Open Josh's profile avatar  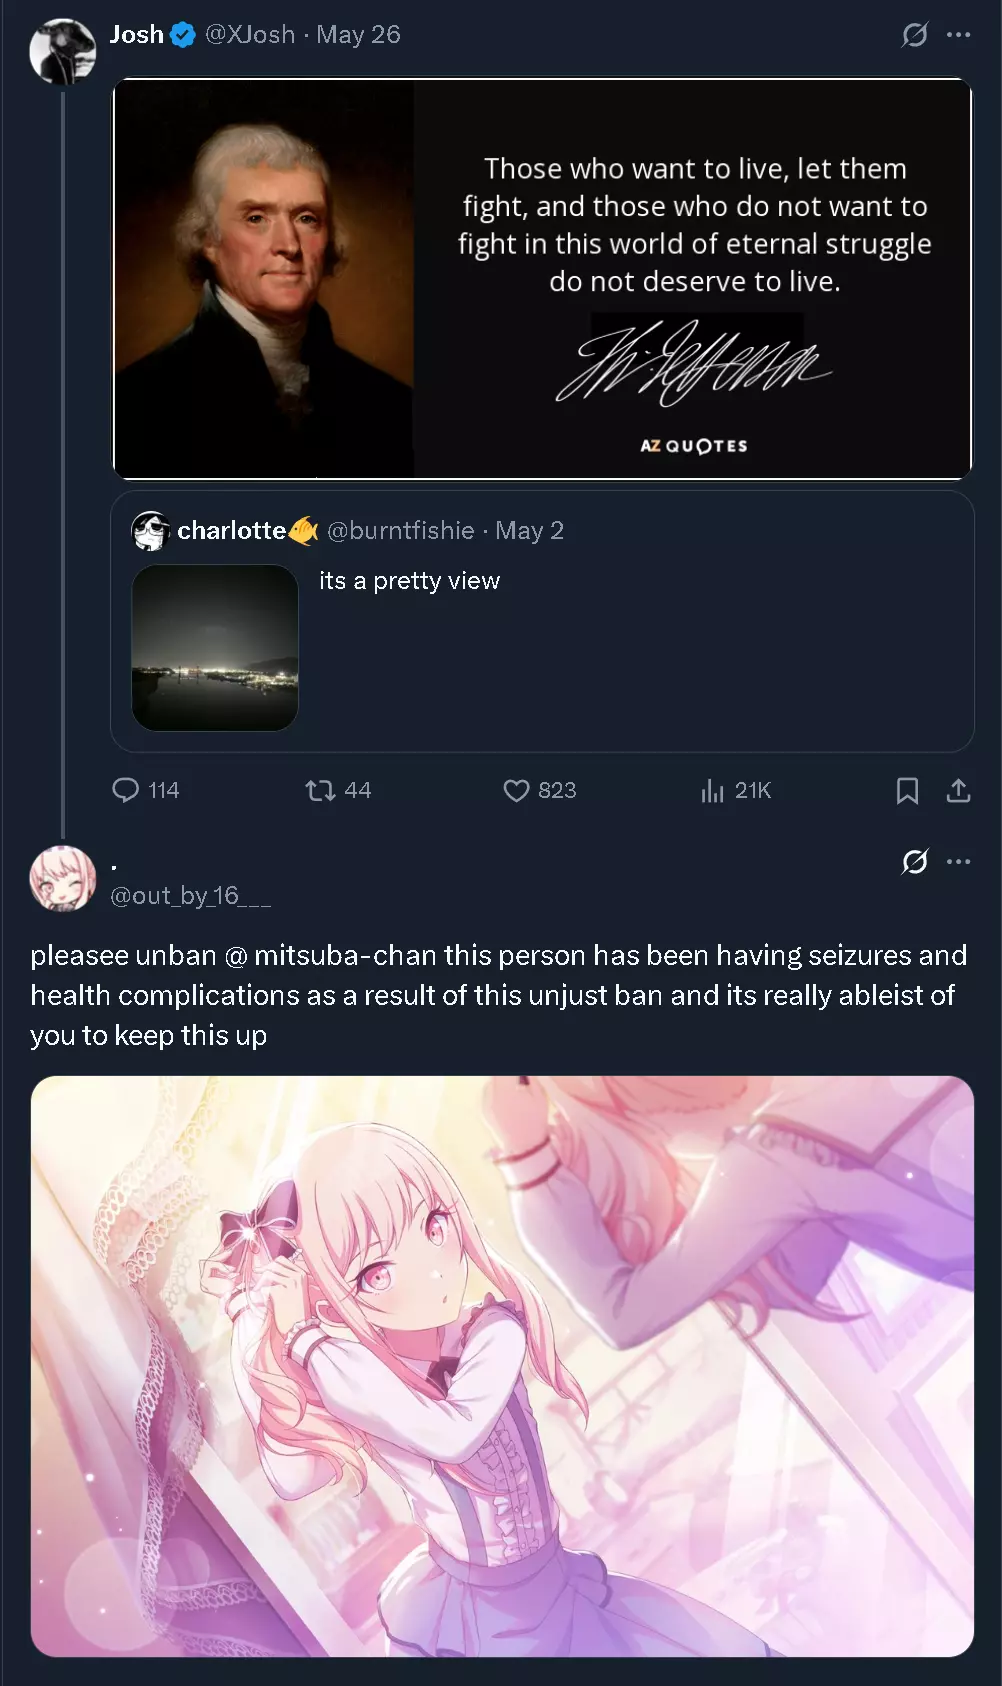click(63, 52)
